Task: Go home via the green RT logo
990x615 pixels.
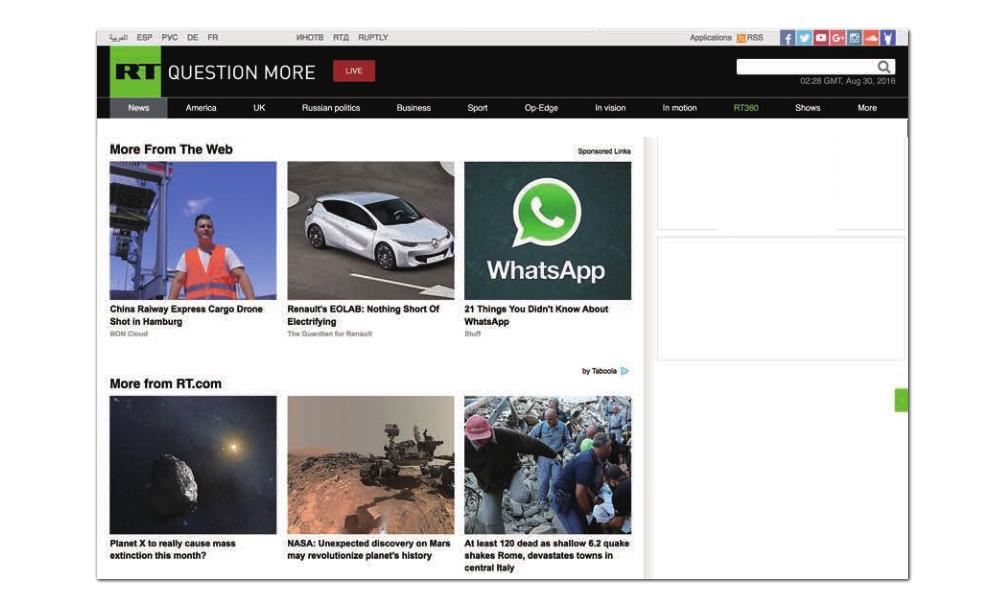Action: point(135,71)
